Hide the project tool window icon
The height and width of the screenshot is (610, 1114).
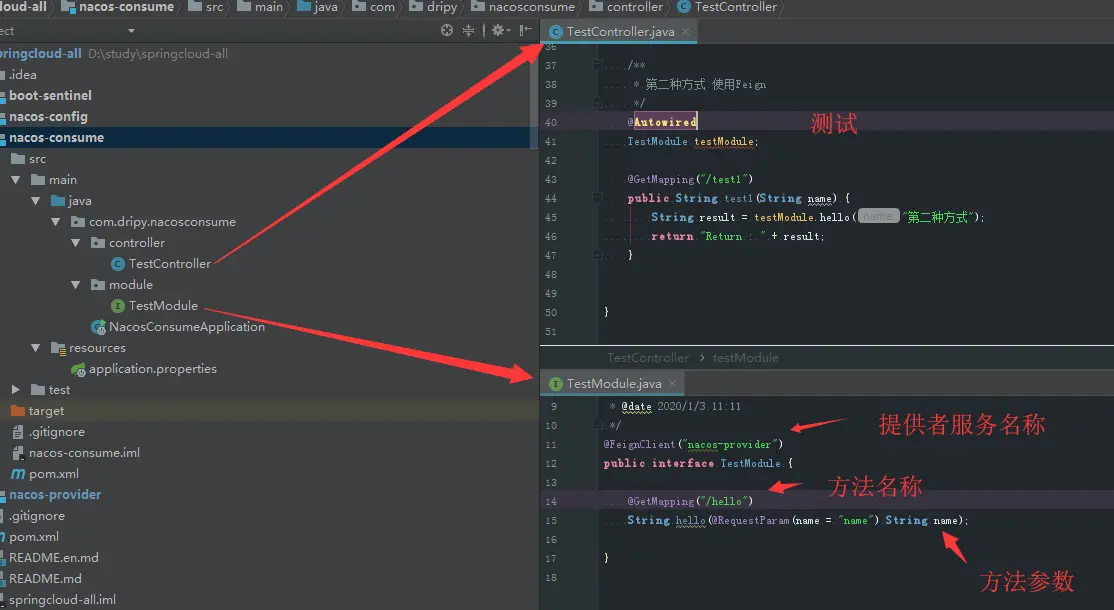(526, 30)
